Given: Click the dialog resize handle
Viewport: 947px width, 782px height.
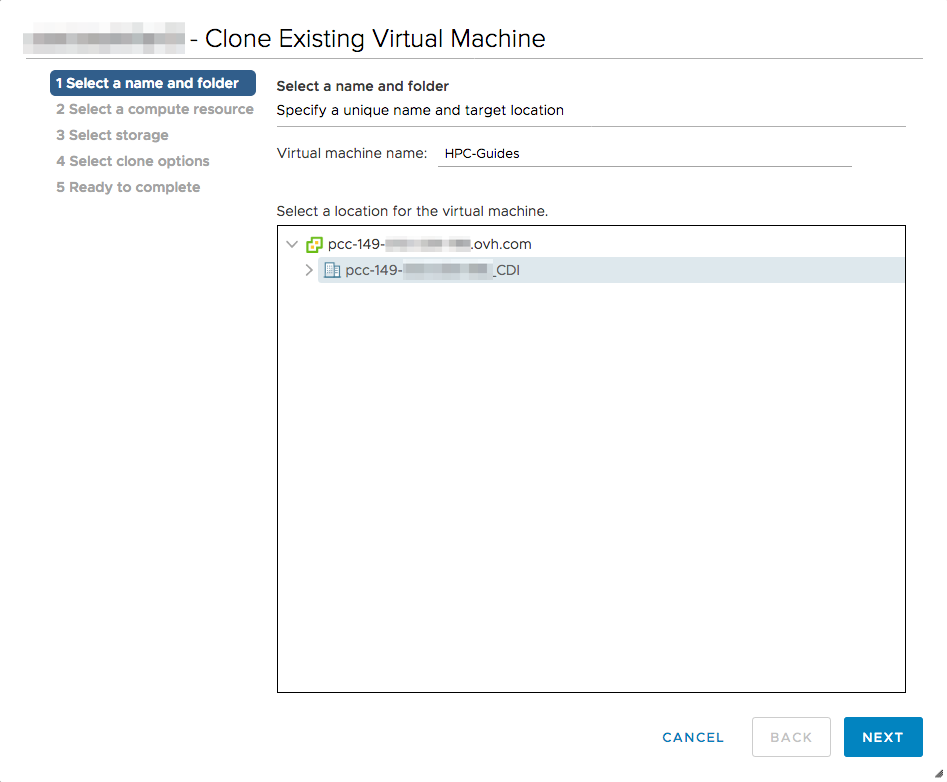Looking at the screenshot, I should 938,774.
